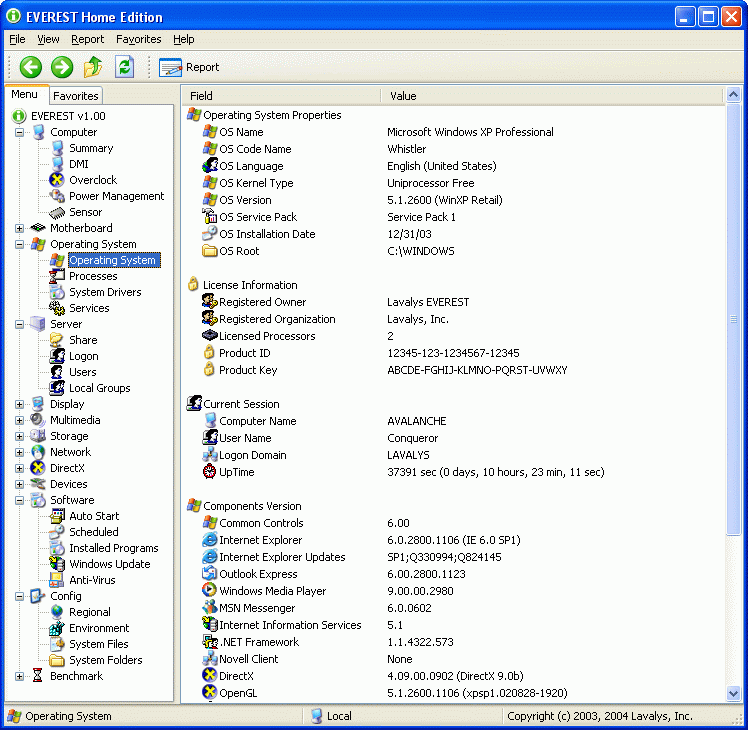748x730 pixels.
Task: Select the Logon icon under Server
Action: point(57,356)
